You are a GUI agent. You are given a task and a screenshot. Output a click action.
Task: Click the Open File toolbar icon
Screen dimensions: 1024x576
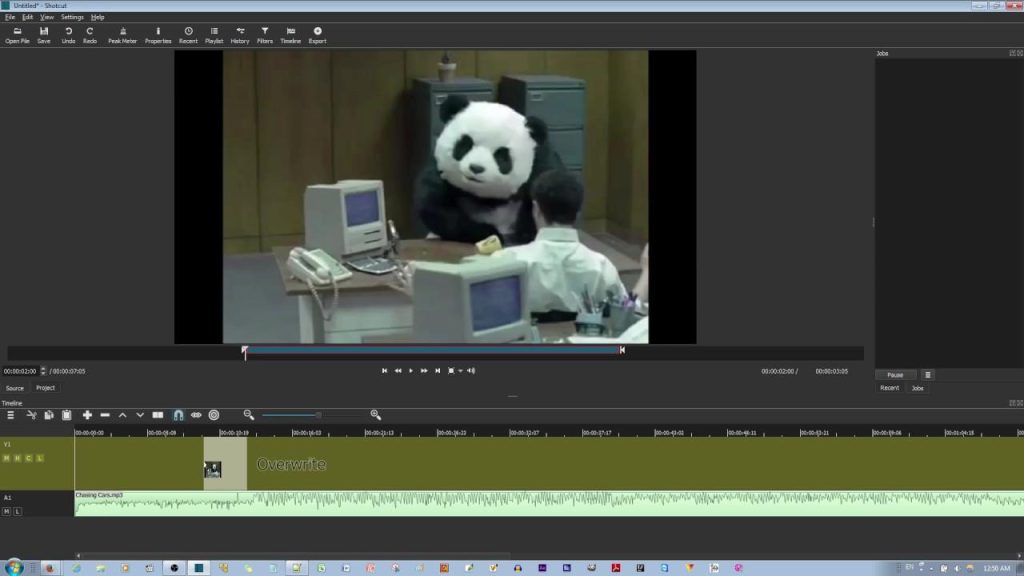[x=17, y=35]
